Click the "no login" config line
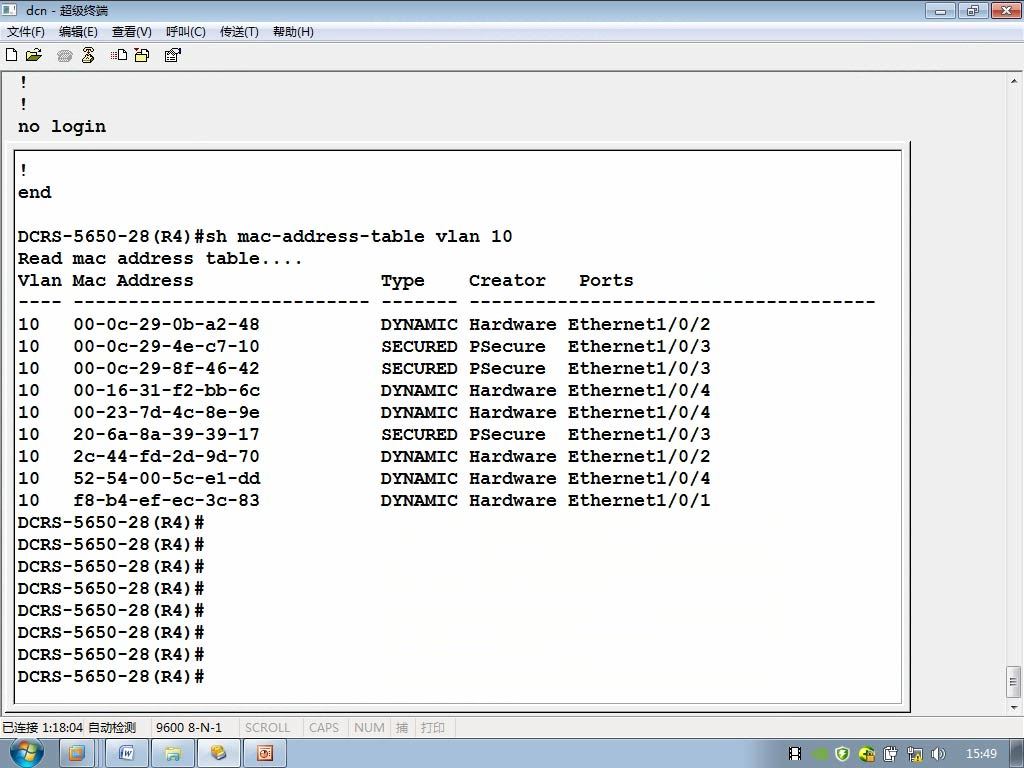1024x768 pixels. click(62, 127)
